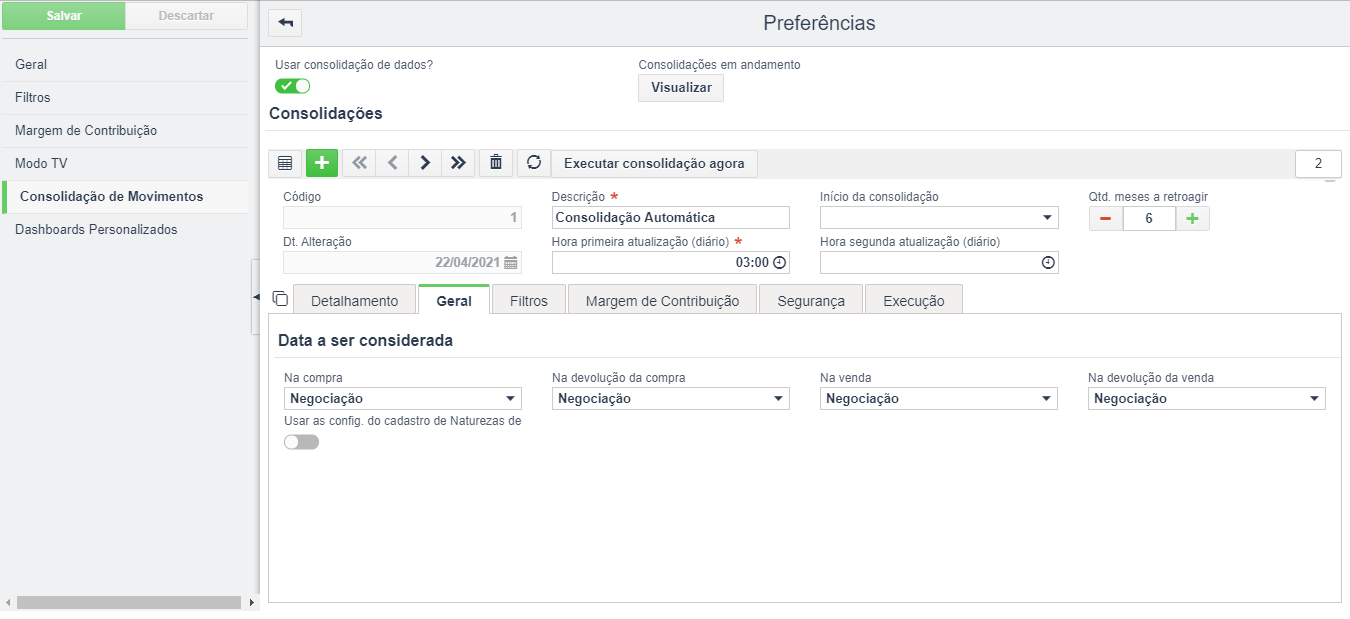The image size is (1350, 619).
Task: Delete consolidation with trash icon
Action: [496, 163]
